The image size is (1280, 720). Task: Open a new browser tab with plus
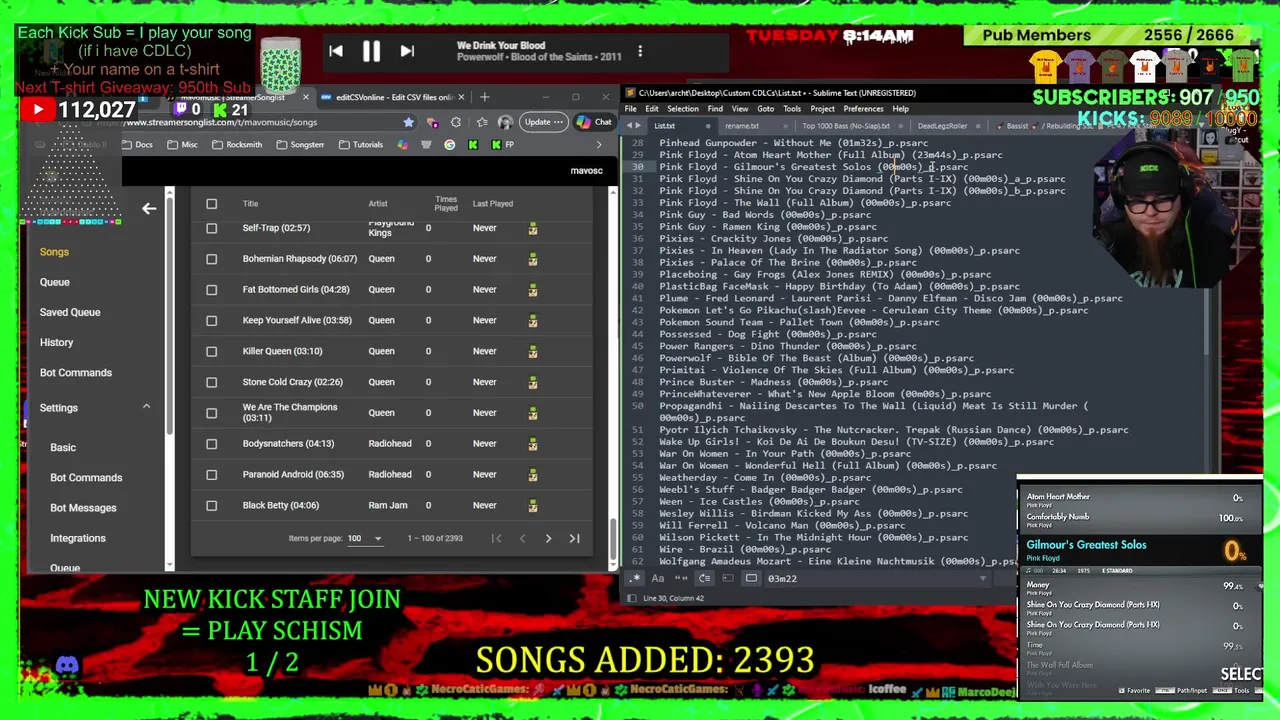pos(484,97)
